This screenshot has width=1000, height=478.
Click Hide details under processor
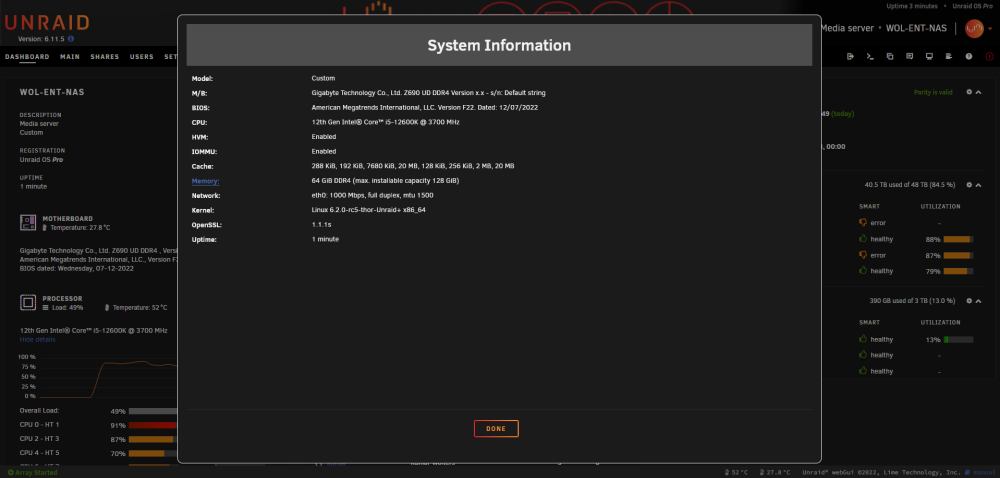[x=38, y=340]
